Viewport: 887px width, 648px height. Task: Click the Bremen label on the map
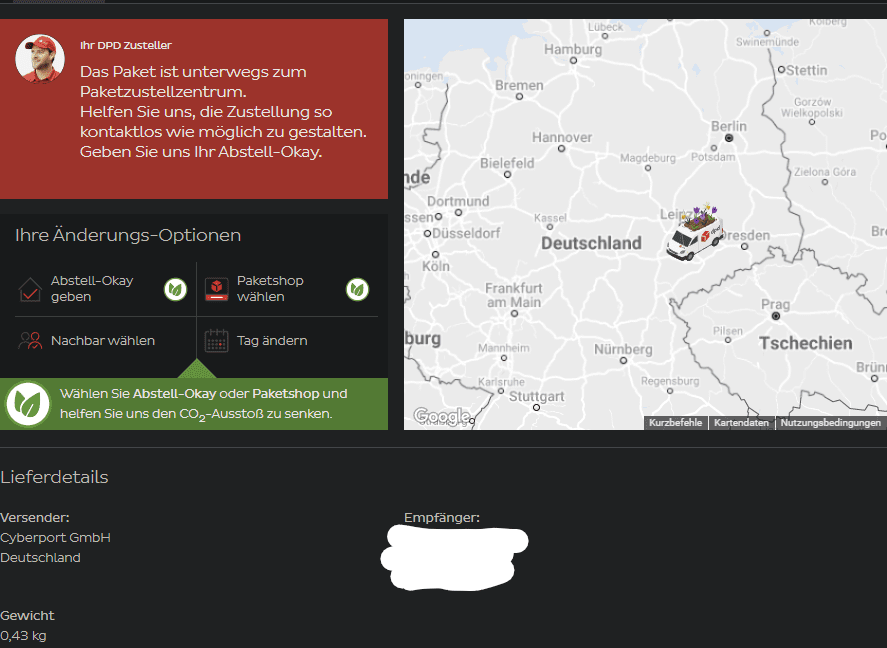point(519,85)
